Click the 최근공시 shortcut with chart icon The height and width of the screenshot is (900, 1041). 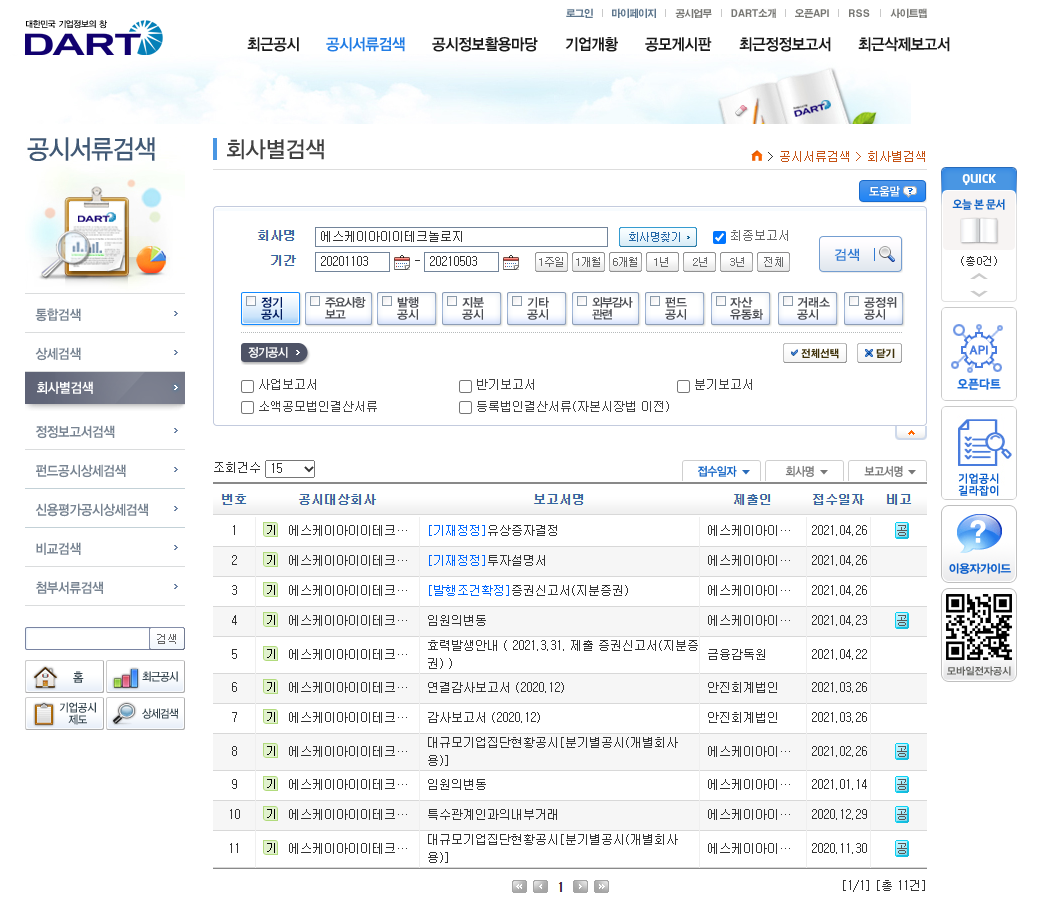click(145, 676)
